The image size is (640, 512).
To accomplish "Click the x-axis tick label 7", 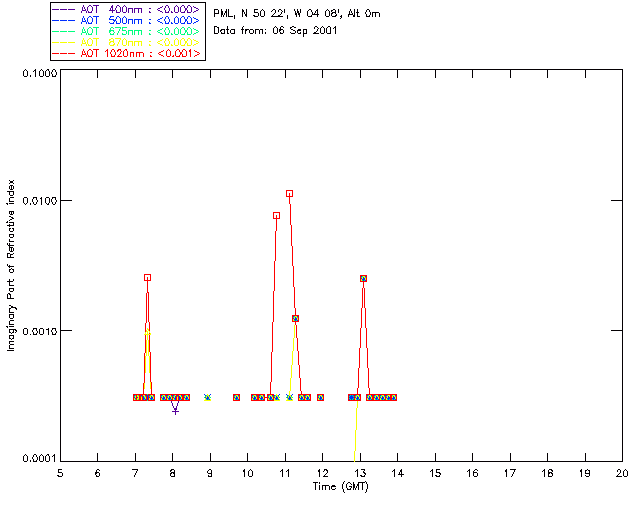I will tap(135, 473).
